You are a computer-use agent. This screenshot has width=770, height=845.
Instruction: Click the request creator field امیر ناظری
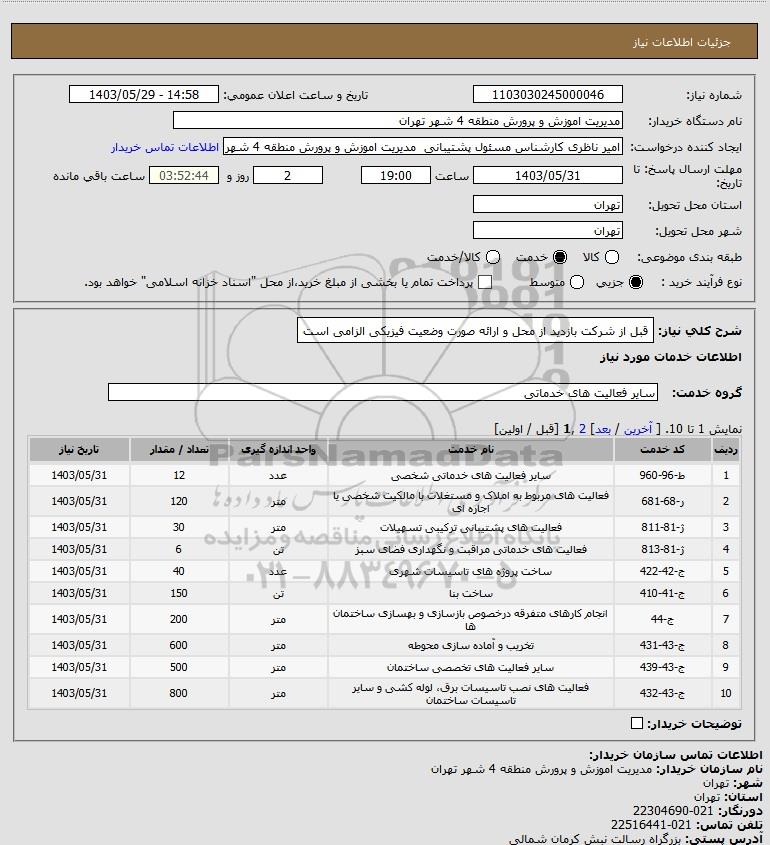[422, 147]
